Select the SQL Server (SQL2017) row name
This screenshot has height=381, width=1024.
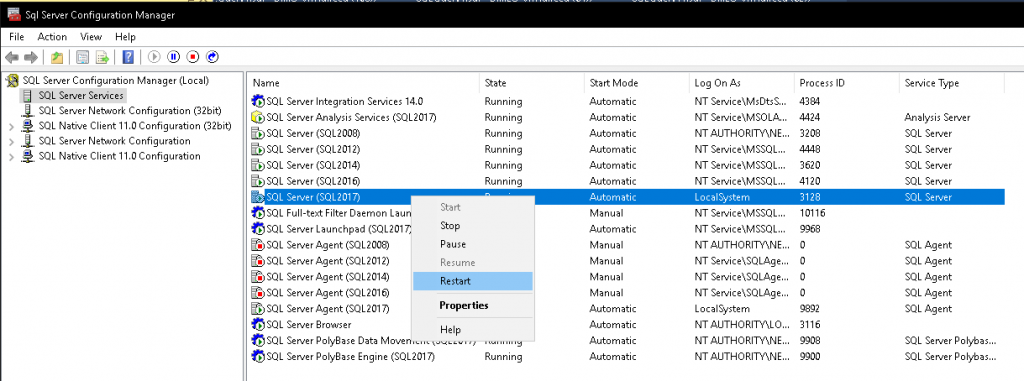click(313, 197)
